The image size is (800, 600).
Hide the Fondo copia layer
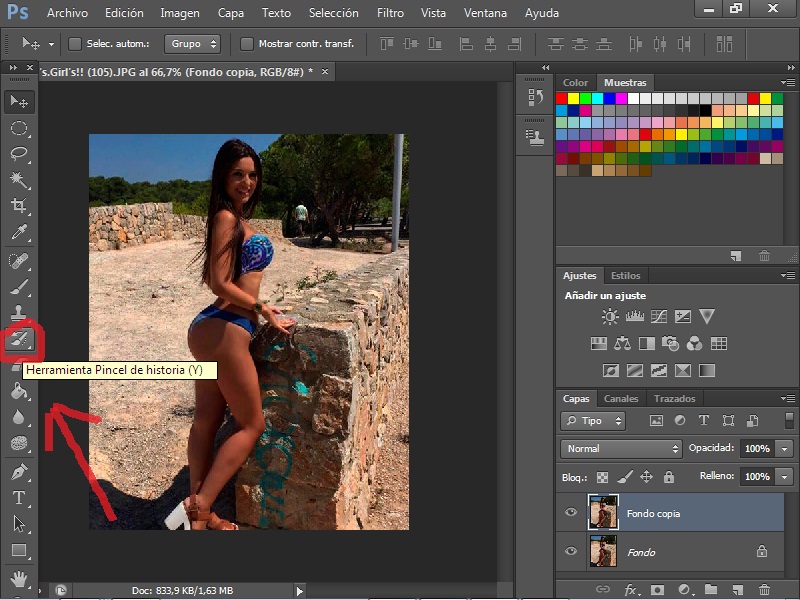(571, 513)
